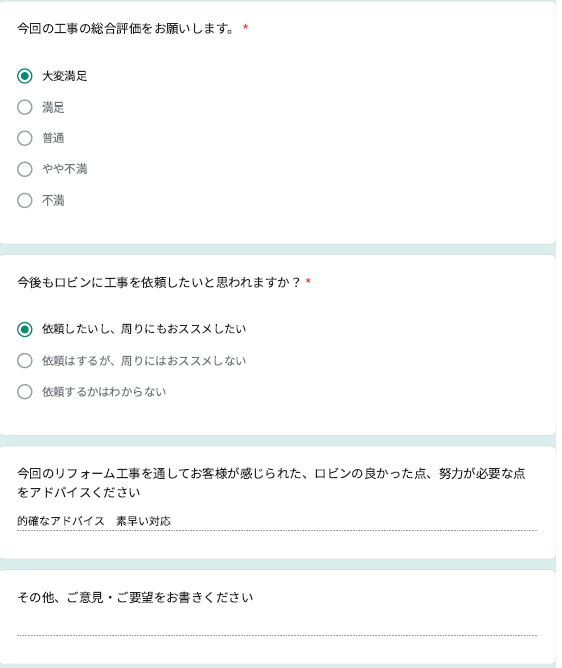Select the 不満 radio button
Image resolution: width=562 pixels, height=668 pixels.
[25, 200]
